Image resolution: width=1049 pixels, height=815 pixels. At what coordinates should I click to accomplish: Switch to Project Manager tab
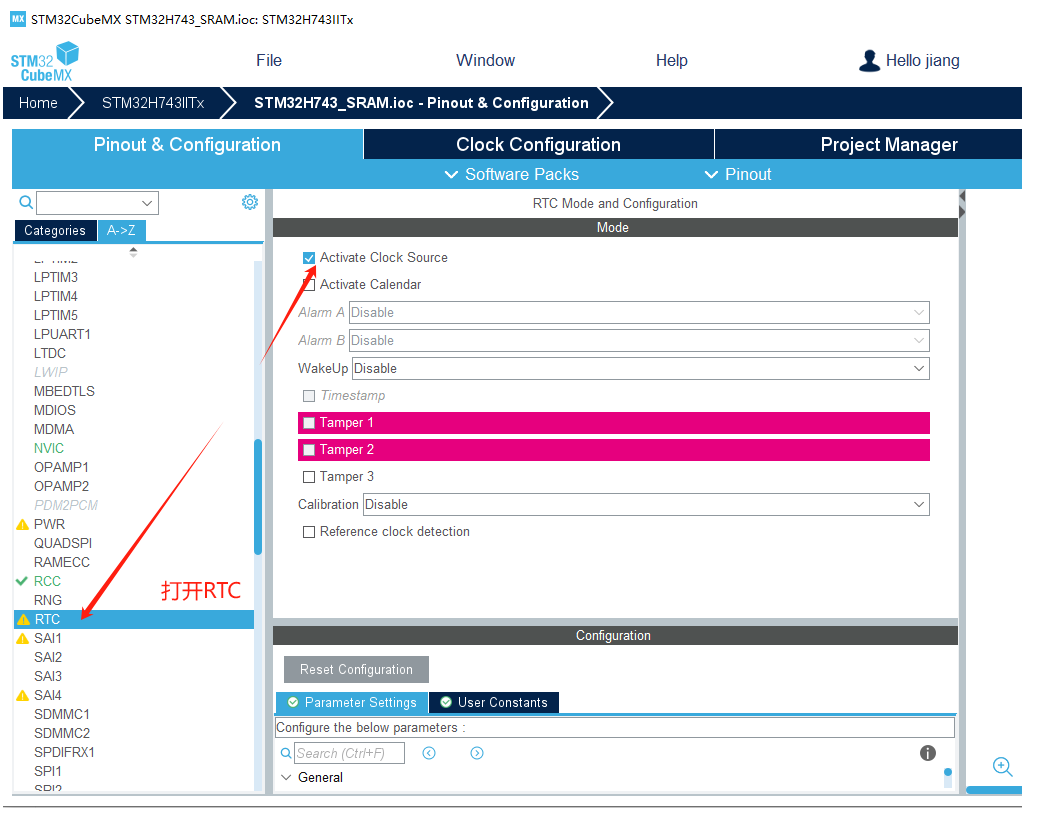coord(868,145)
